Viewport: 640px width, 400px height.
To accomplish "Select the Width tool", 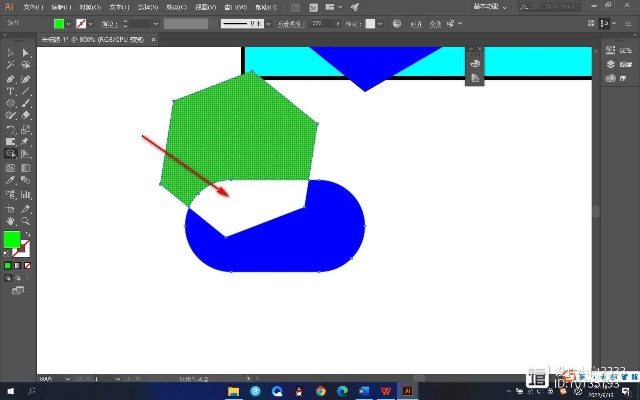I will click(x=10, y=142).
